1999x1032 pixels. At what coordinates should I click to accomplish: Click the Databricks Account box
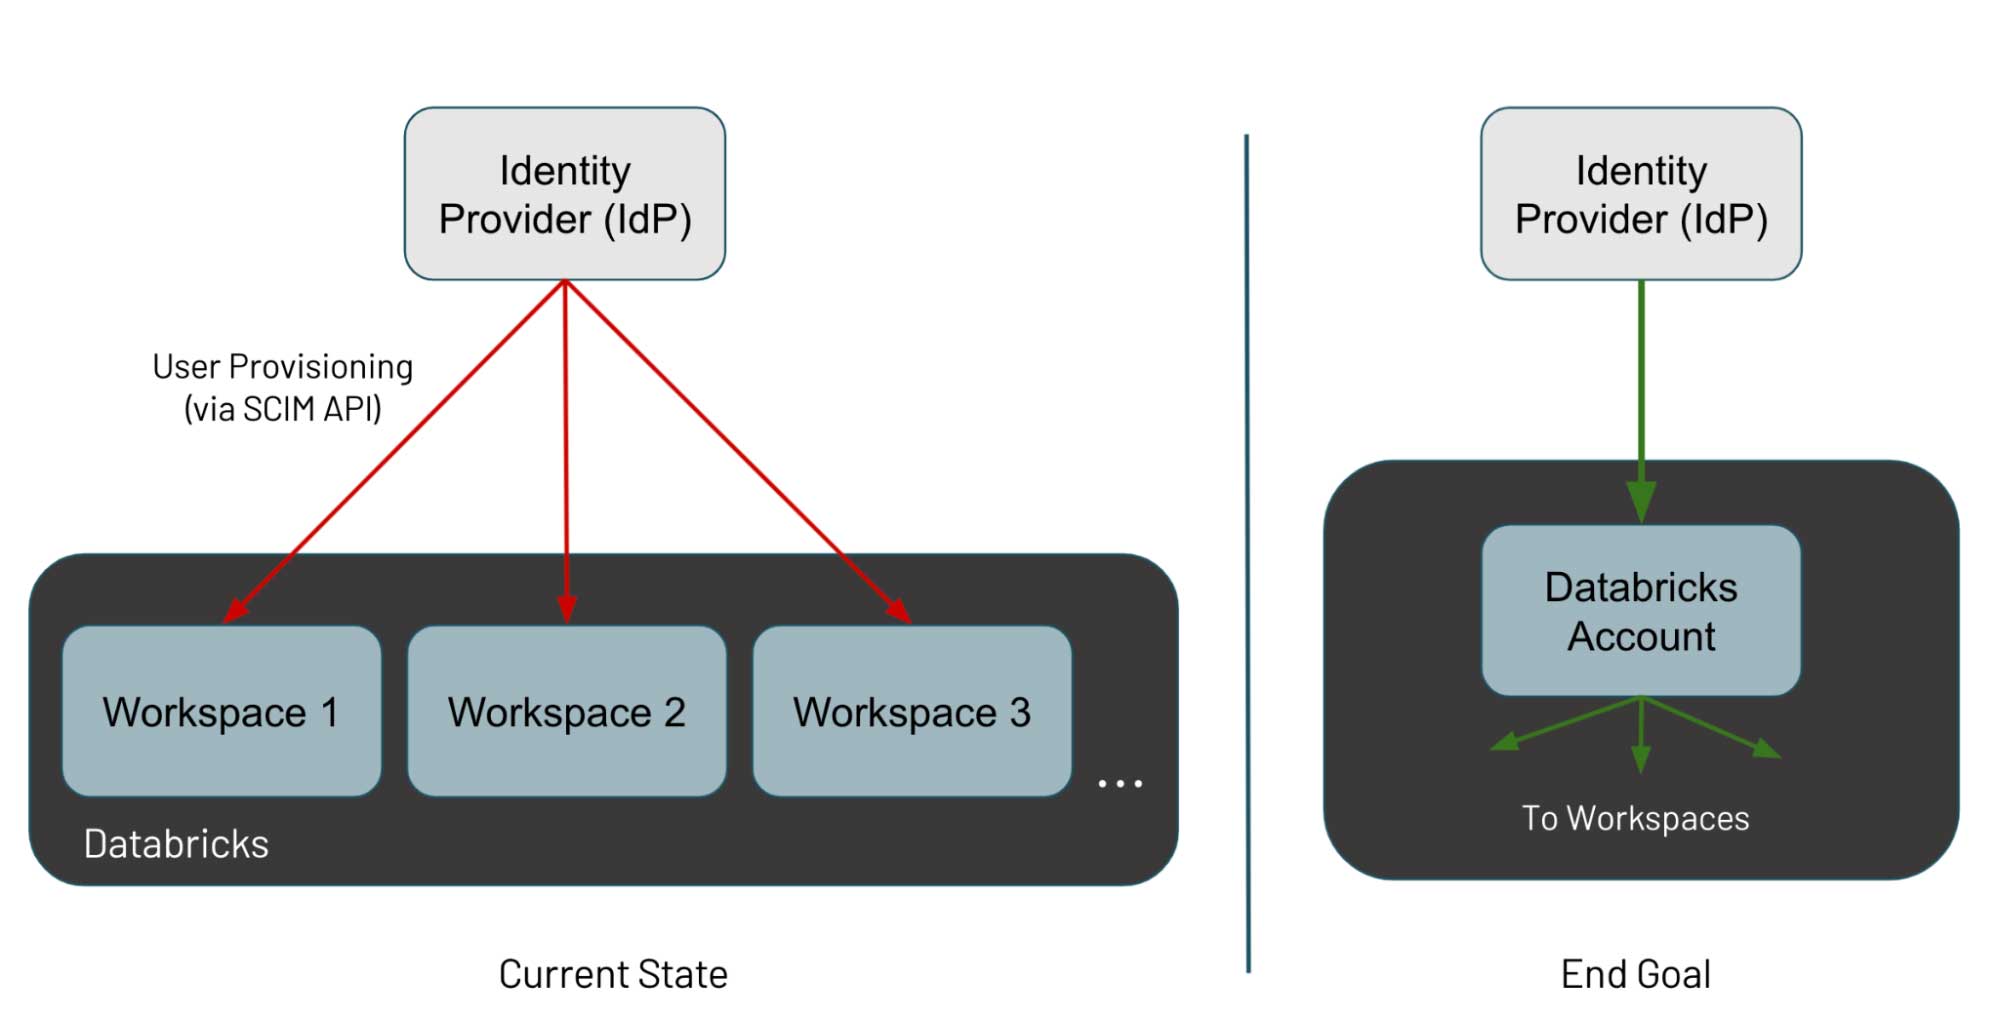click(x=1641, y=611)
